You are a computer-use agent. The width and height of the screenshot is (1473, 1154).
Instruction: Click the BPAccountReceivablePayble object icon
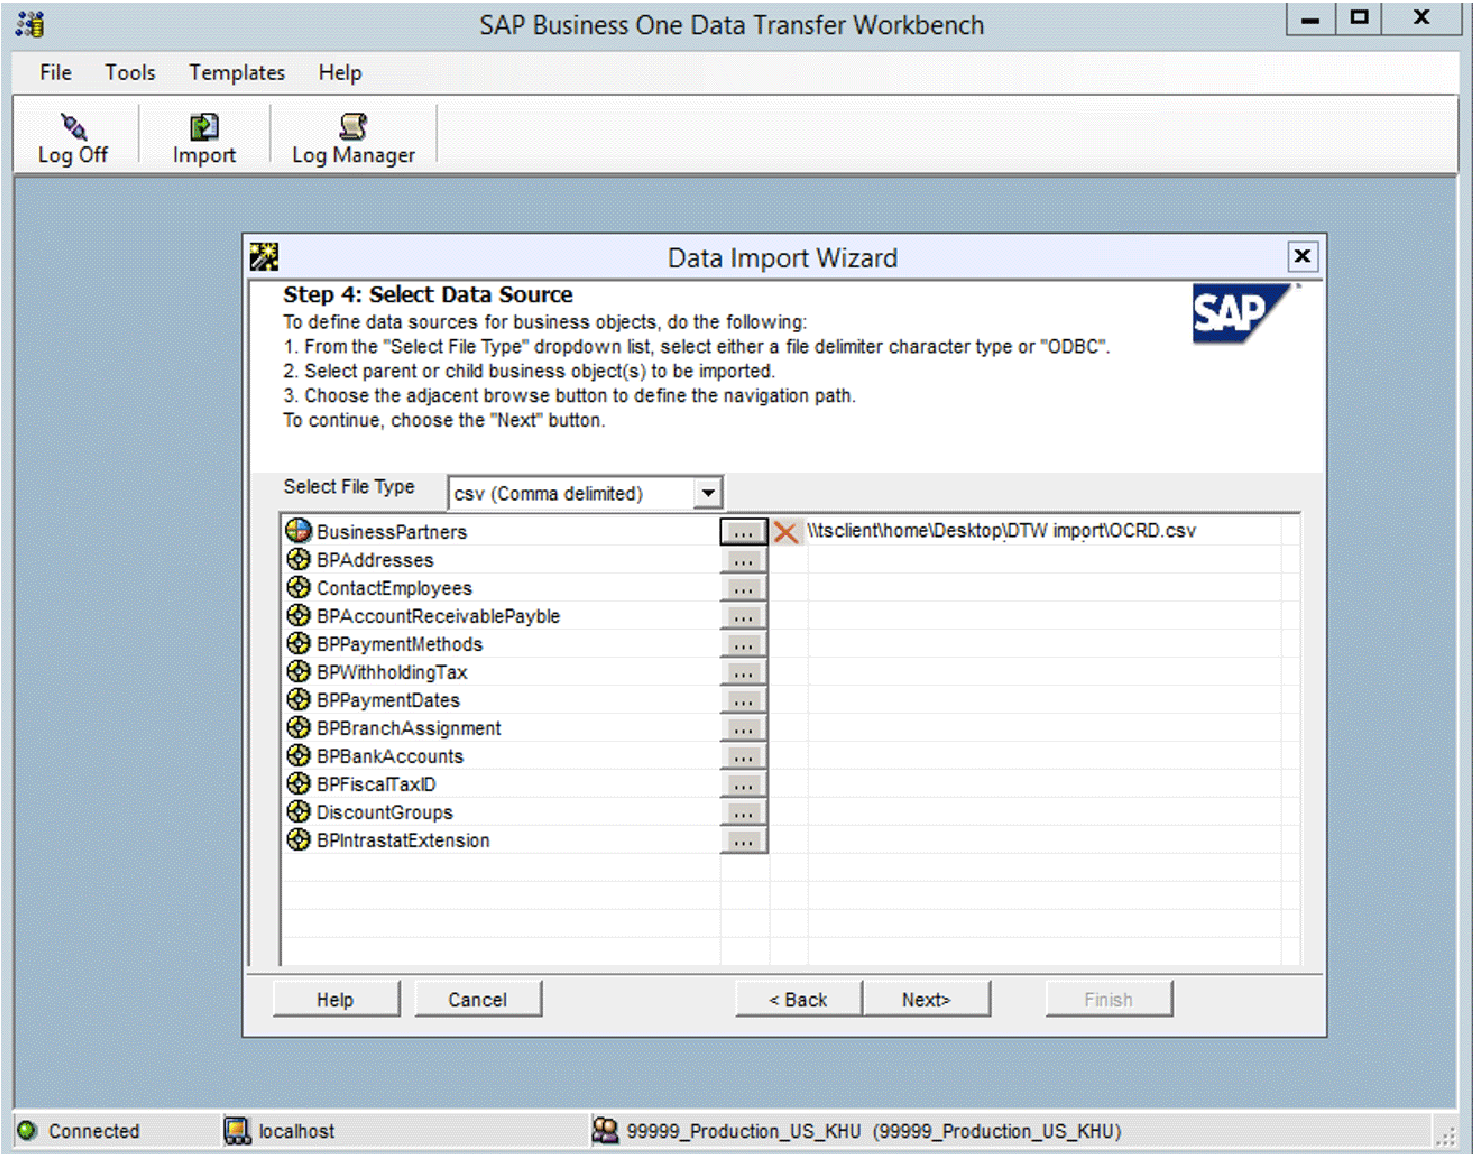(x=298, y=615)
